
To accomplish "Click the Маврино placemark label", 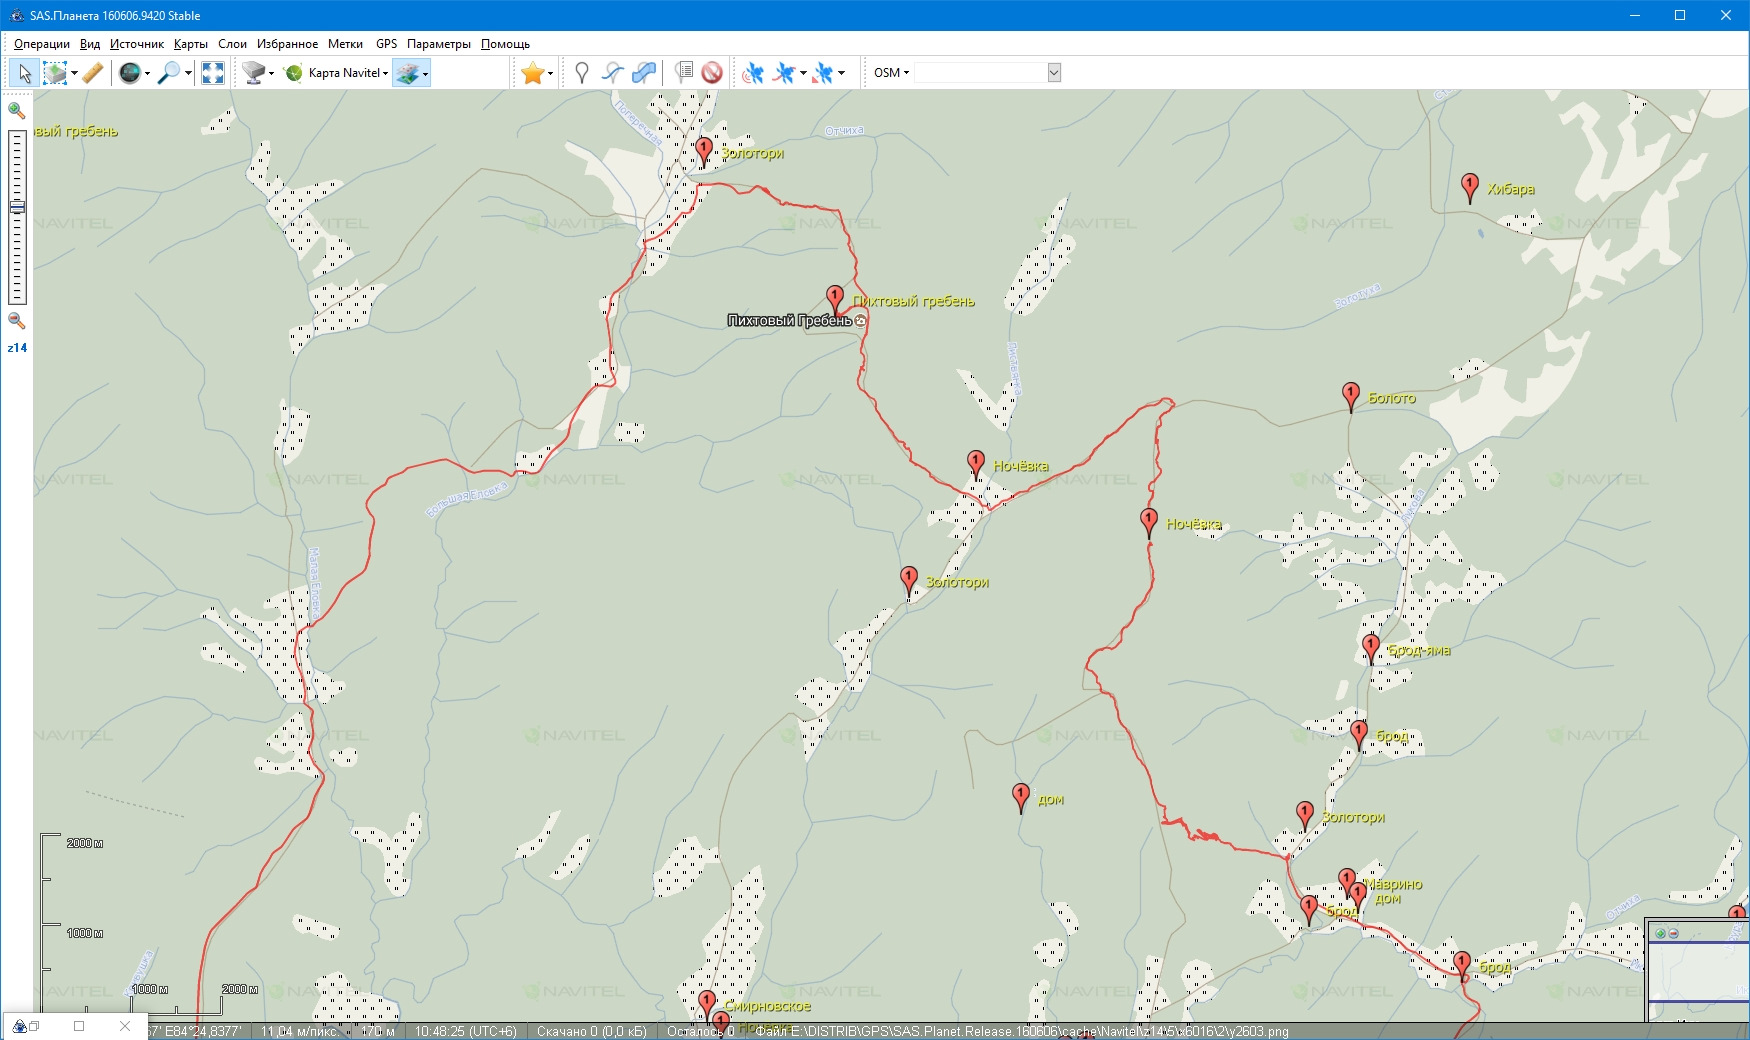I will point(1393,884).
